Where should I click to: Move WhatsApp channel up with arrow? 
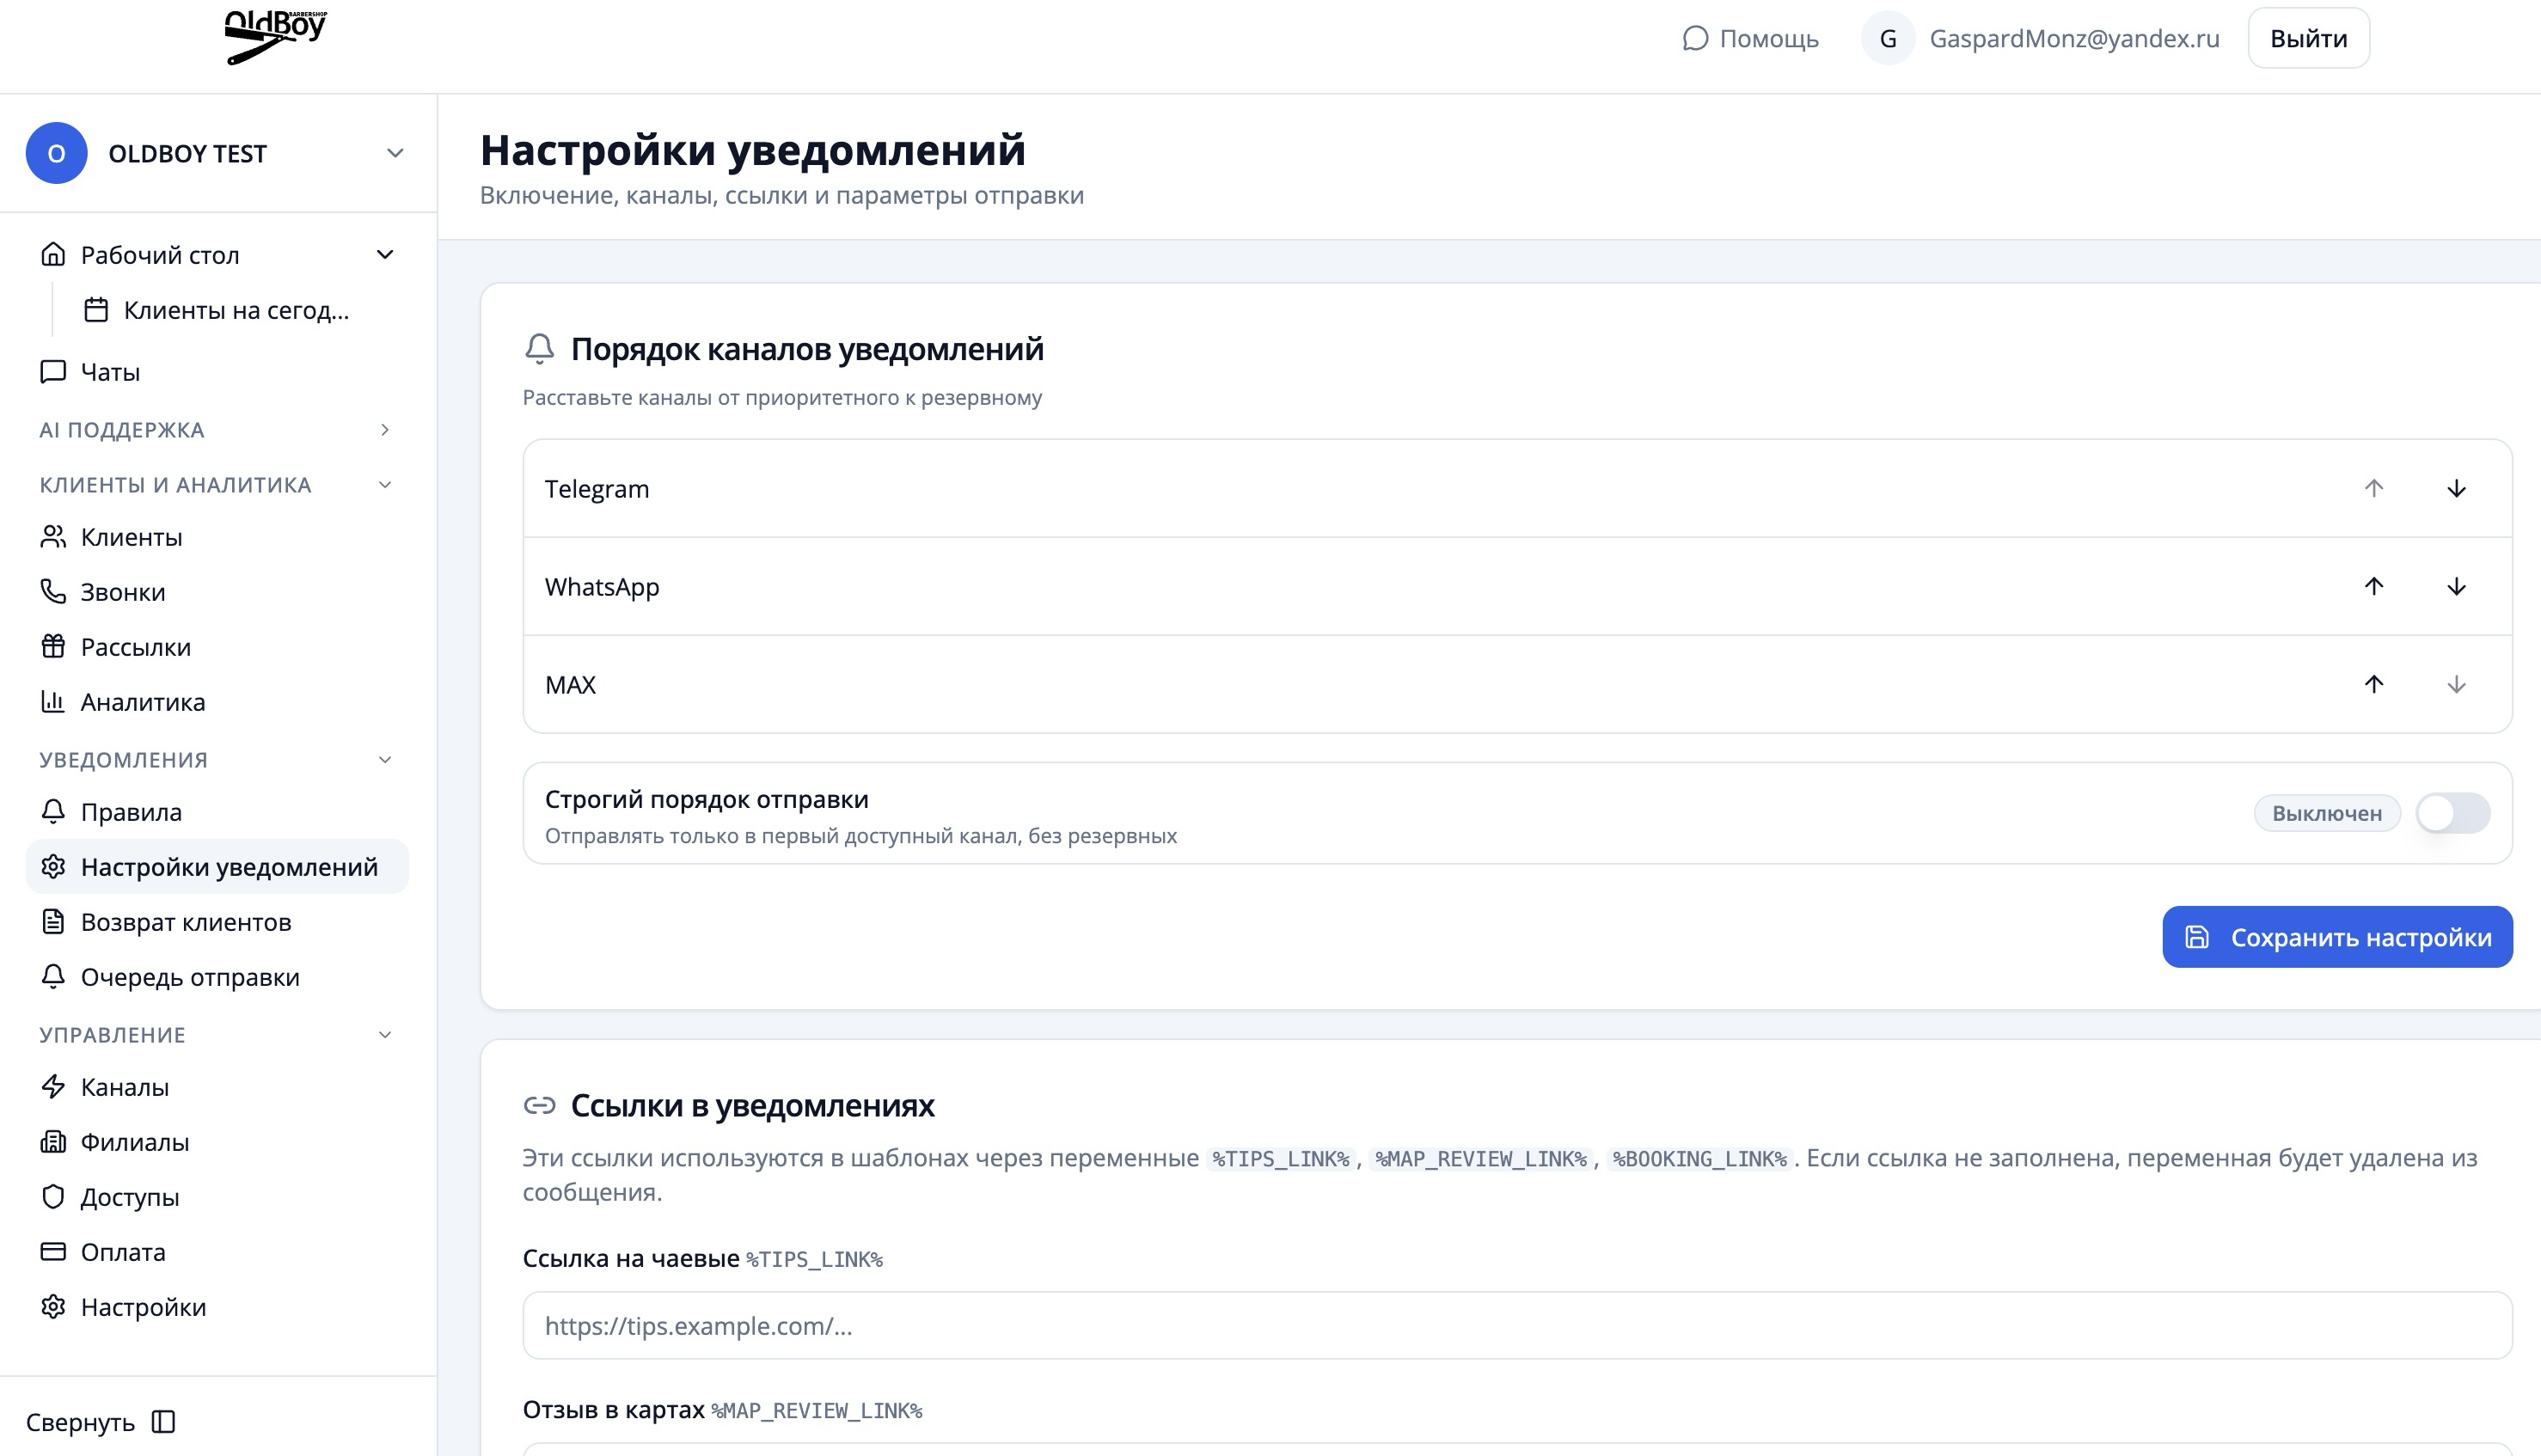coord(2374,586)
